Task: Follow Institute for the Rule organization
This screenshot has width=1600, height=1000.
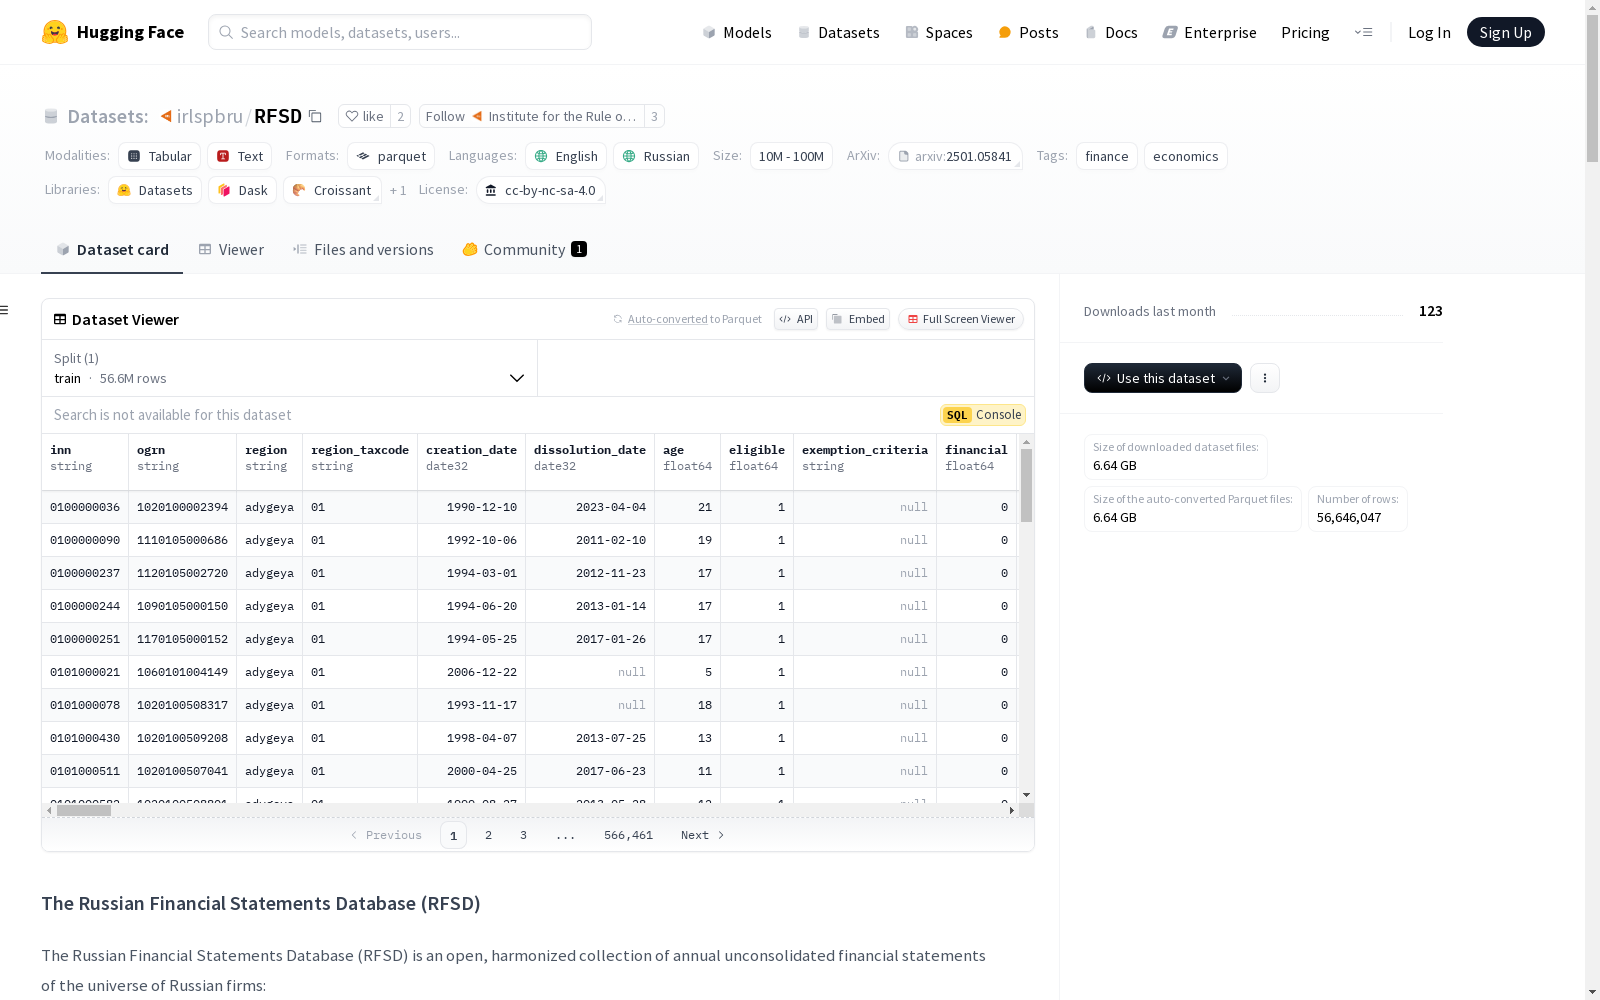Action: tap(532, 116)
